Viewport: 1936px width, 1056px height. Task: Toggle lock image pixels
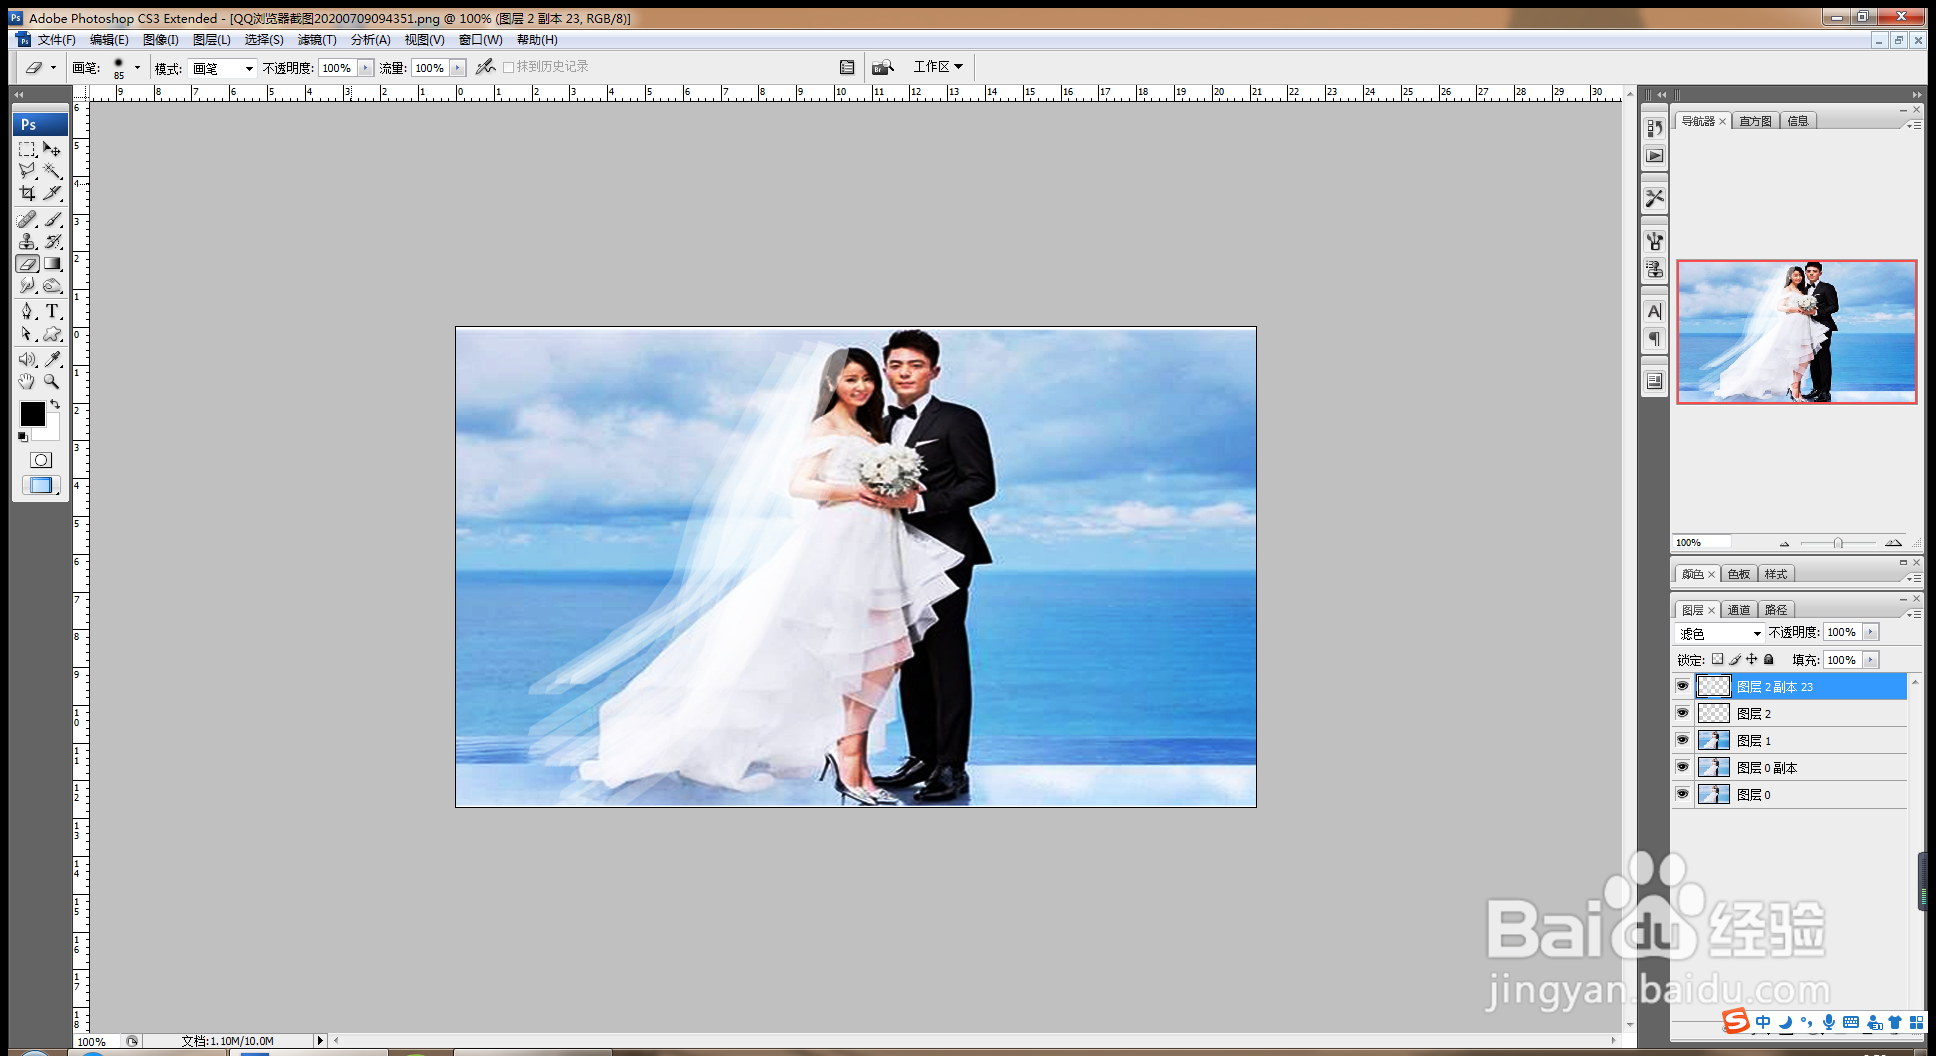1735,659
